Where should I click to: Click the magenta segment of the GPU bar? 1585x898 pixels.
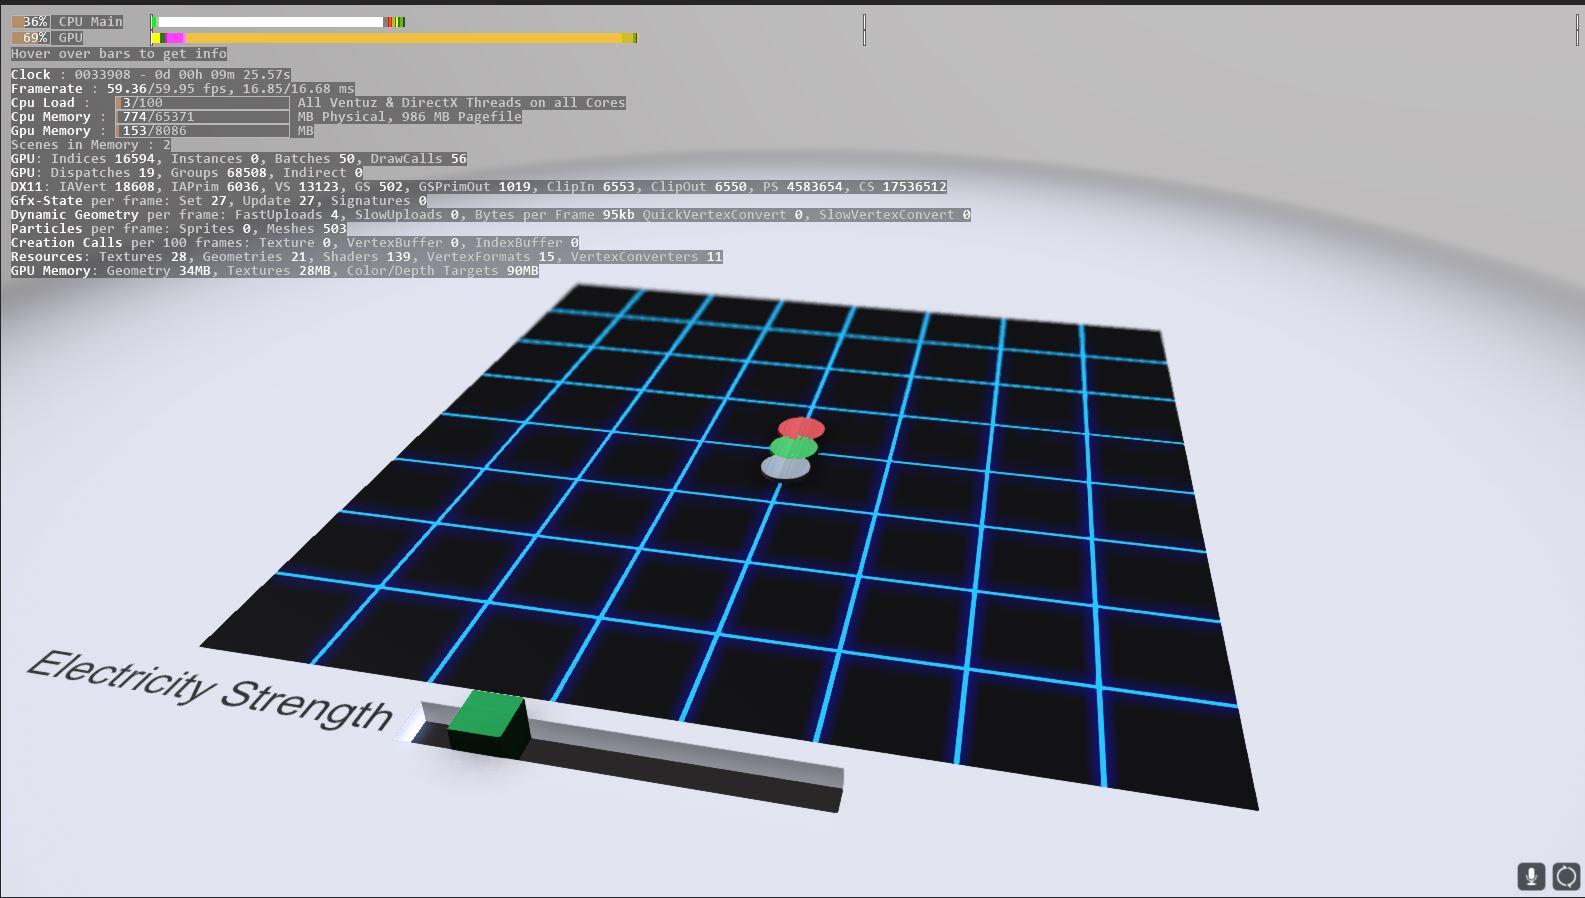pos(174,38)
